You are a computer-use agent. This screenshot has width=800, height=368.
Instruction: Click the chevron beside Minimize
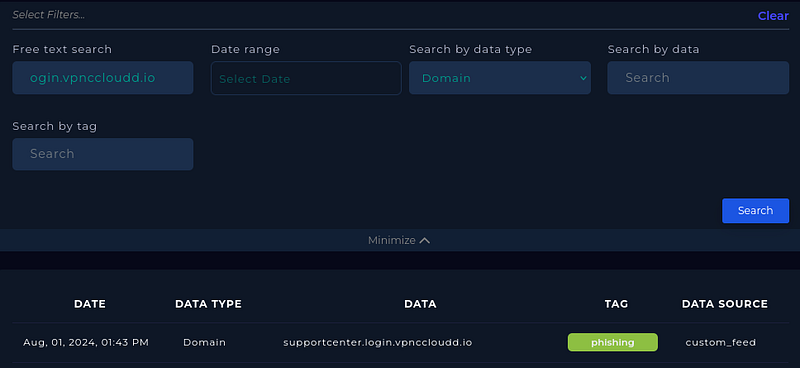click(424, 240)
